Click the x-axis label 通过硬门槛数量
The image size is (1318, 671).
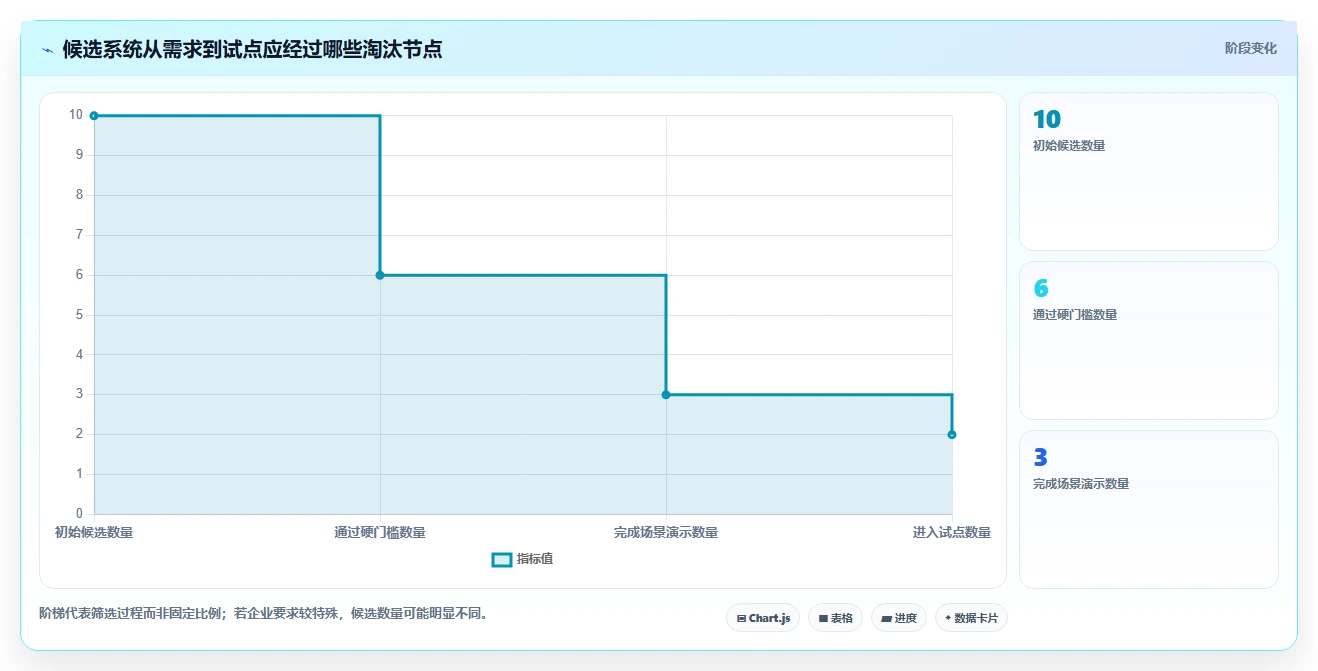click(380, 532)
